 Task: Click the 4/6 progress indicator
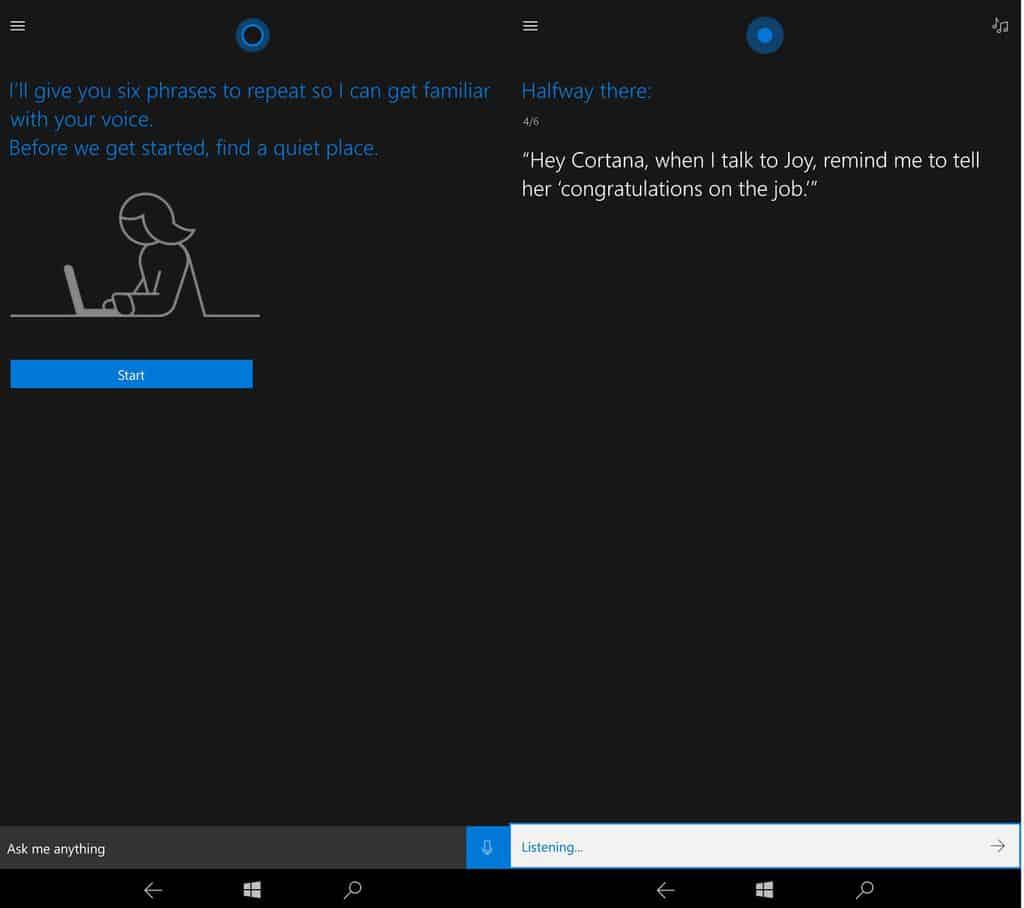coord(530,122)
